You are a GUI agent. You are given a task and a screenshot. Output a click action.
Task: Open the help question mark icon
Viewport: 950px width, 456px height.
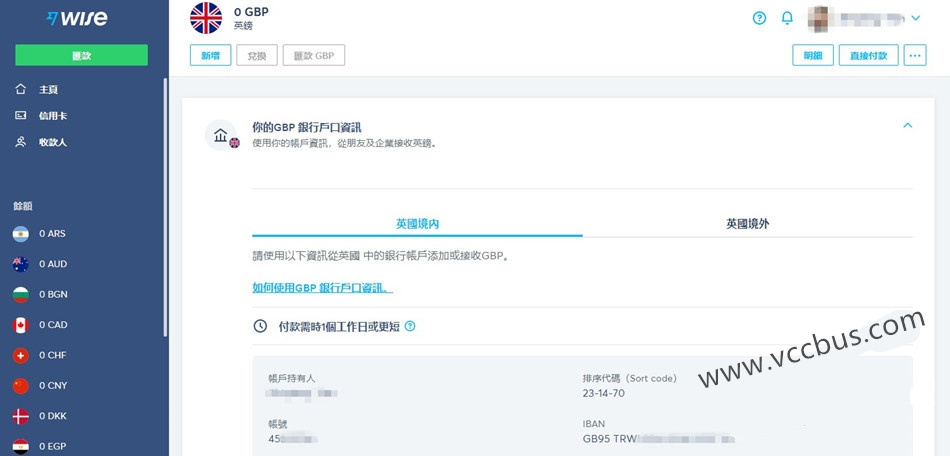[x=759, y=18]
